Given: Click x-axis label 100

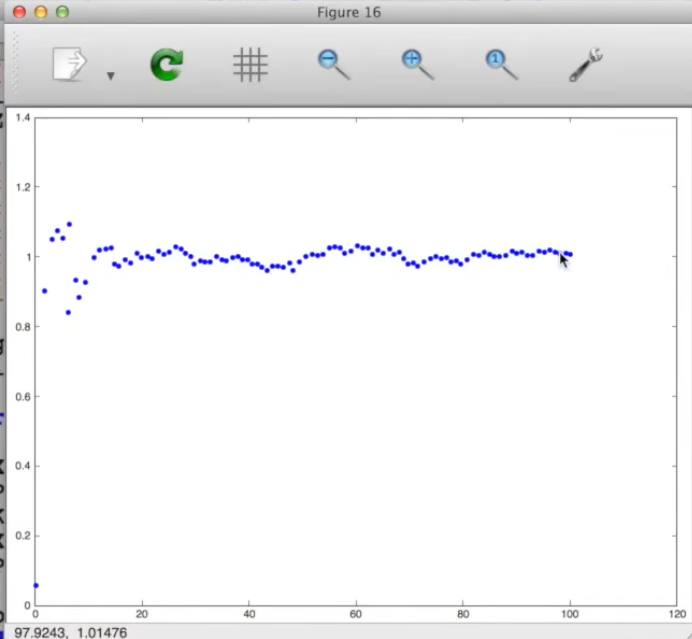Looking at the screenshot, I should [x=570, y=614].
